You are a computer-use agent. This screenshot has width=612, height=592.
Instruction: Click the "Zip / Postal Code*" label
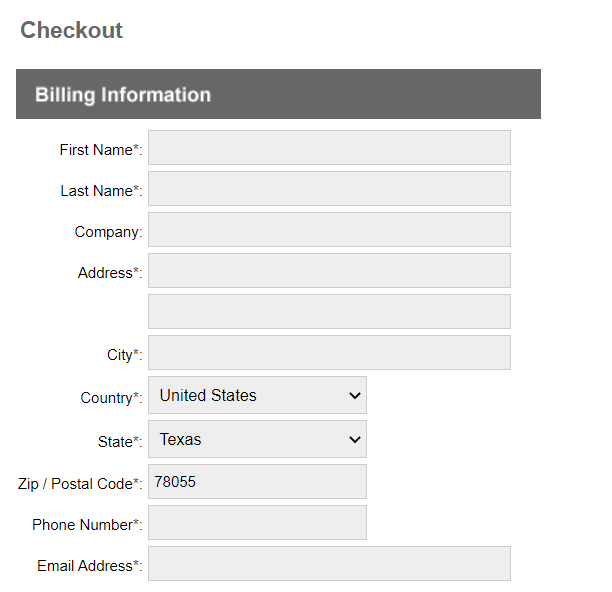coord(79,484)
